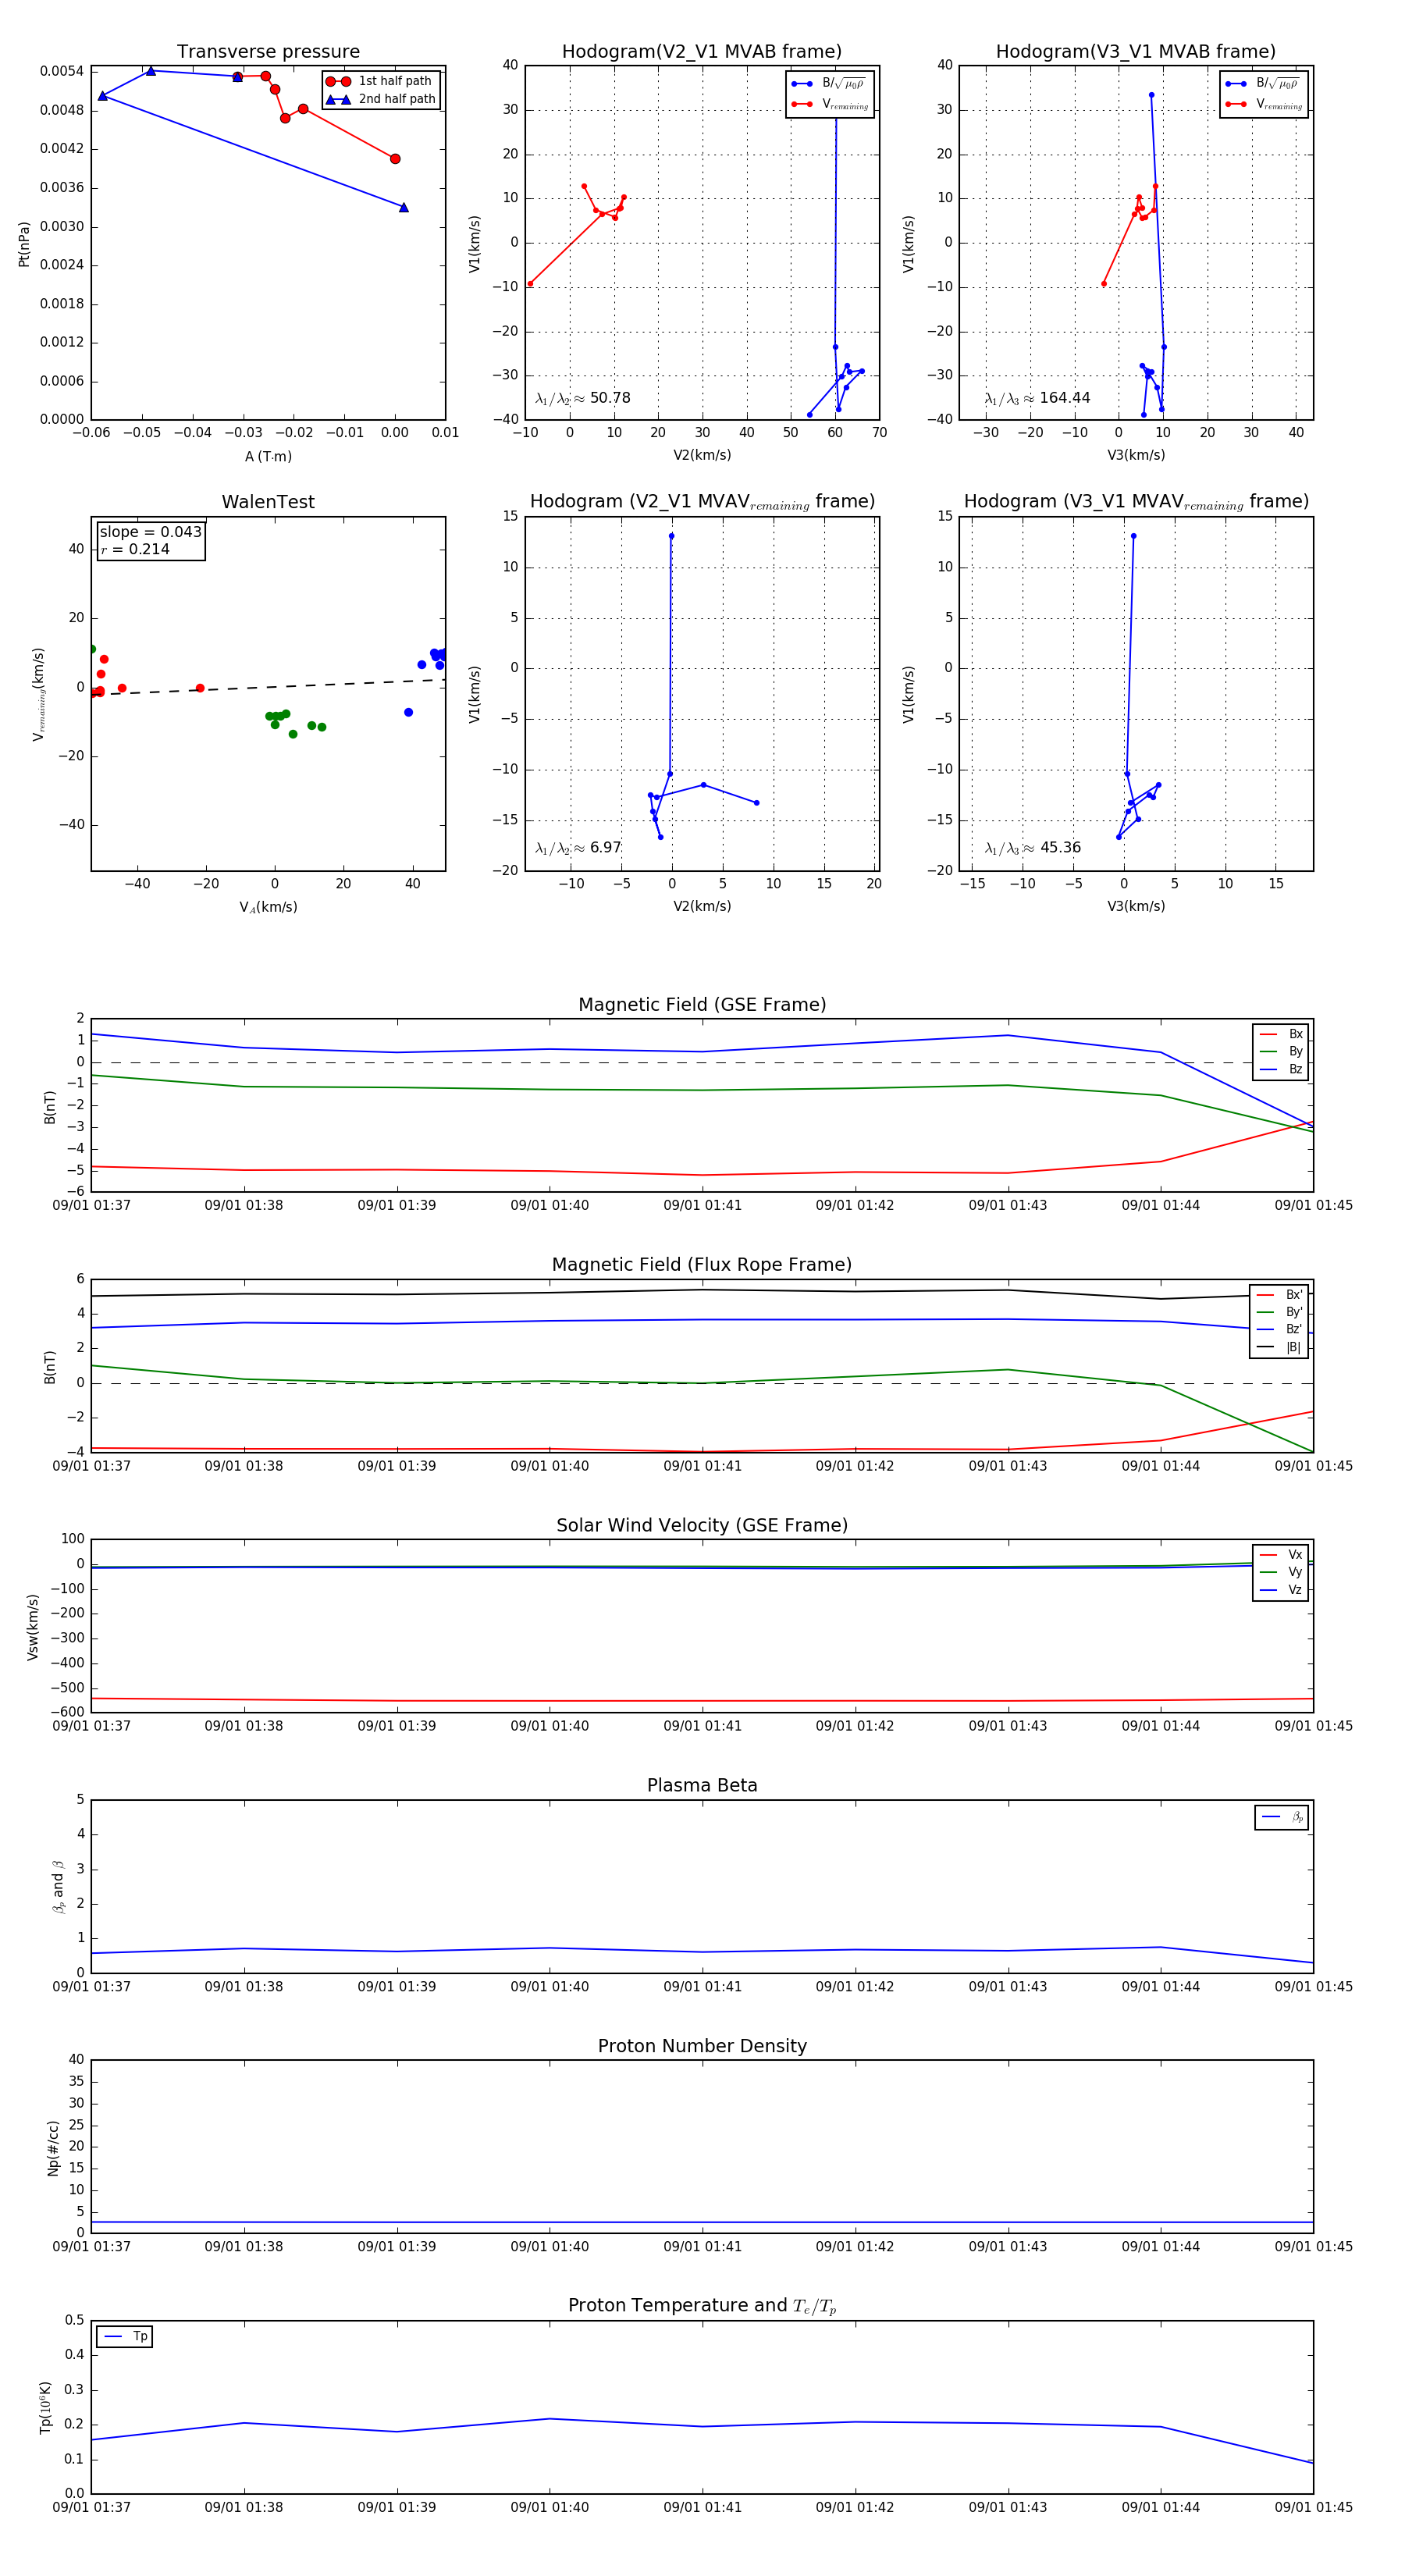Image resolution: width=1405 pixels, height=2576 pixels.
Task: Select the 'Bz' legend entry in GSE field plot
Action: click(1281, 1069)
